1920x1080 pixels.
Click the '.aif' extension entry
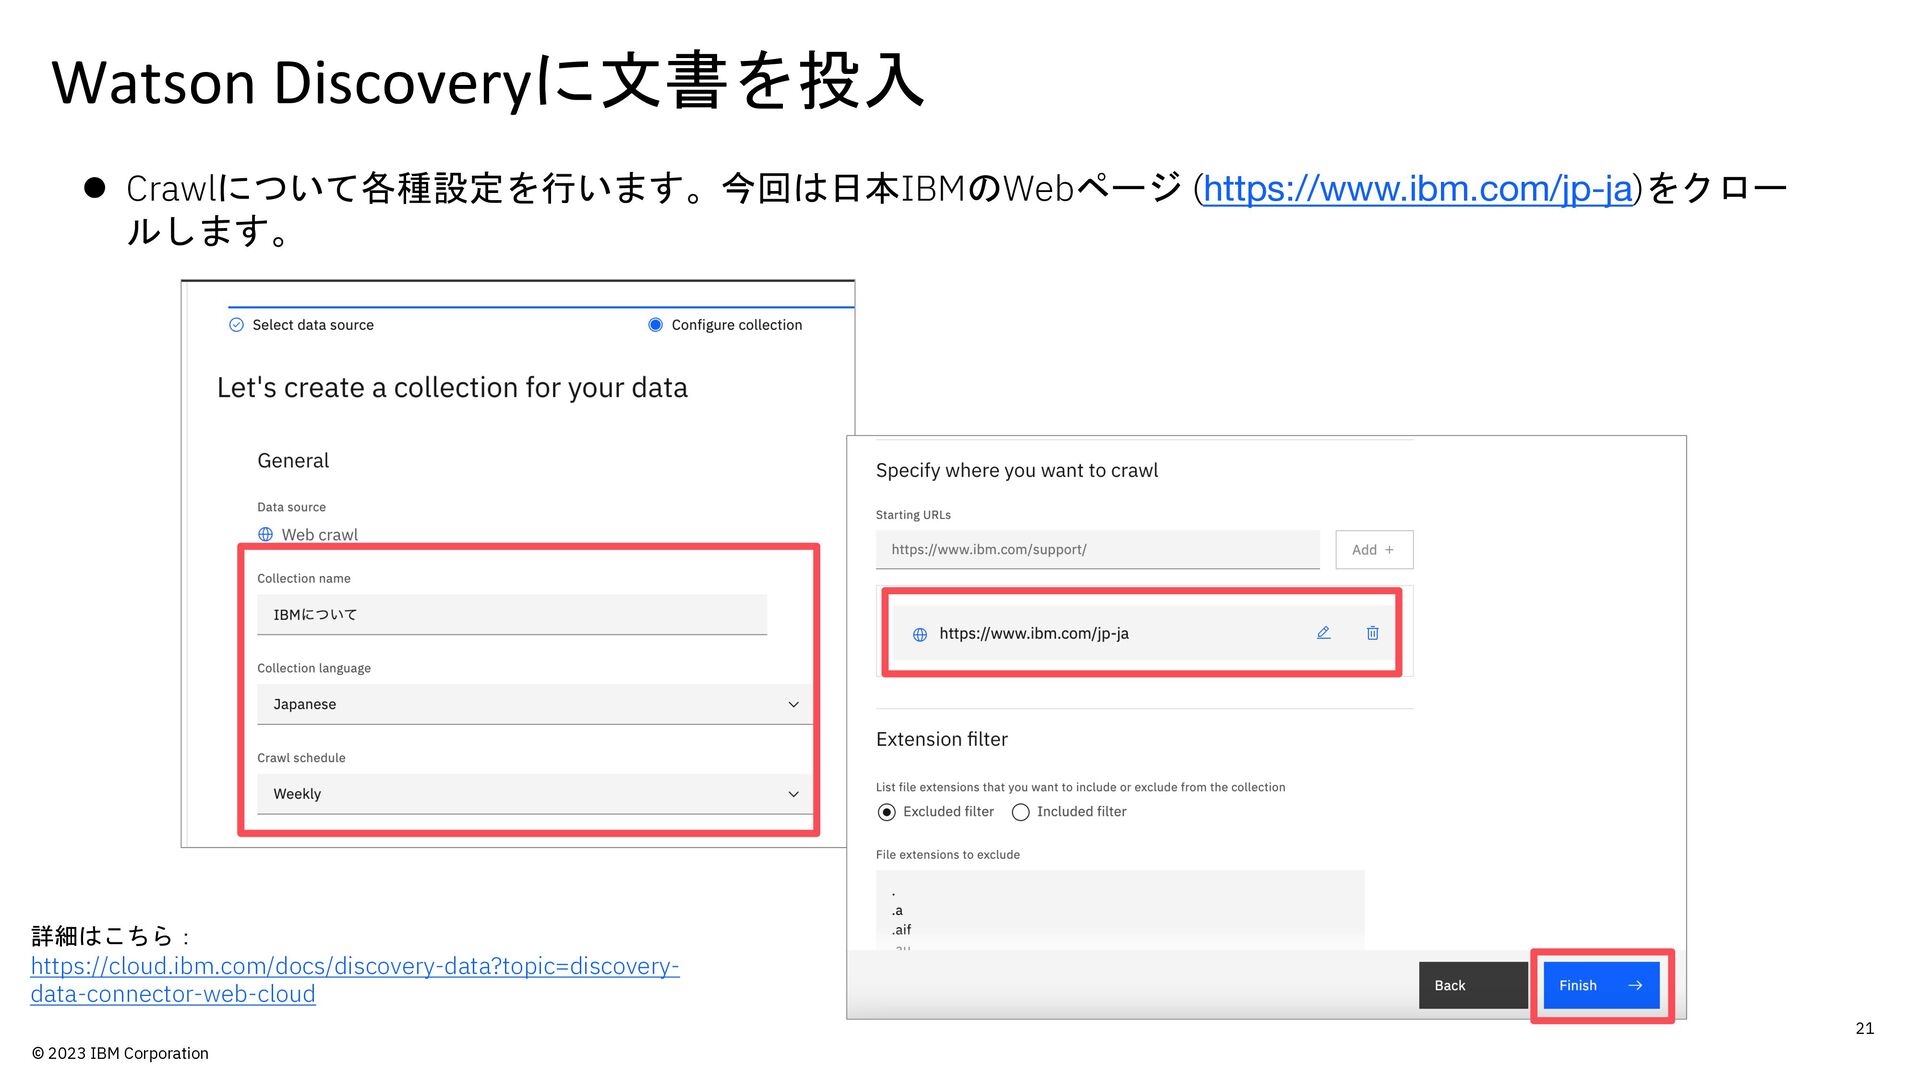(901, 930)
